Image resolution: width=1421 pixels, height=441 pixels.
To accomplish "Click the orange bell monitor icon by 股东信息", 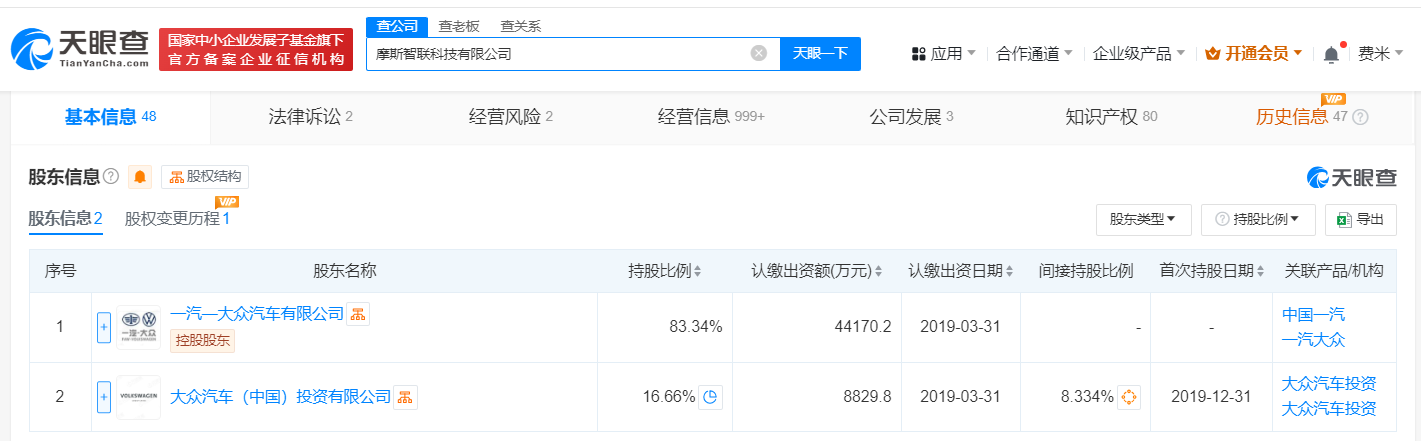I will pyautogui.click(x=140, y=177).
